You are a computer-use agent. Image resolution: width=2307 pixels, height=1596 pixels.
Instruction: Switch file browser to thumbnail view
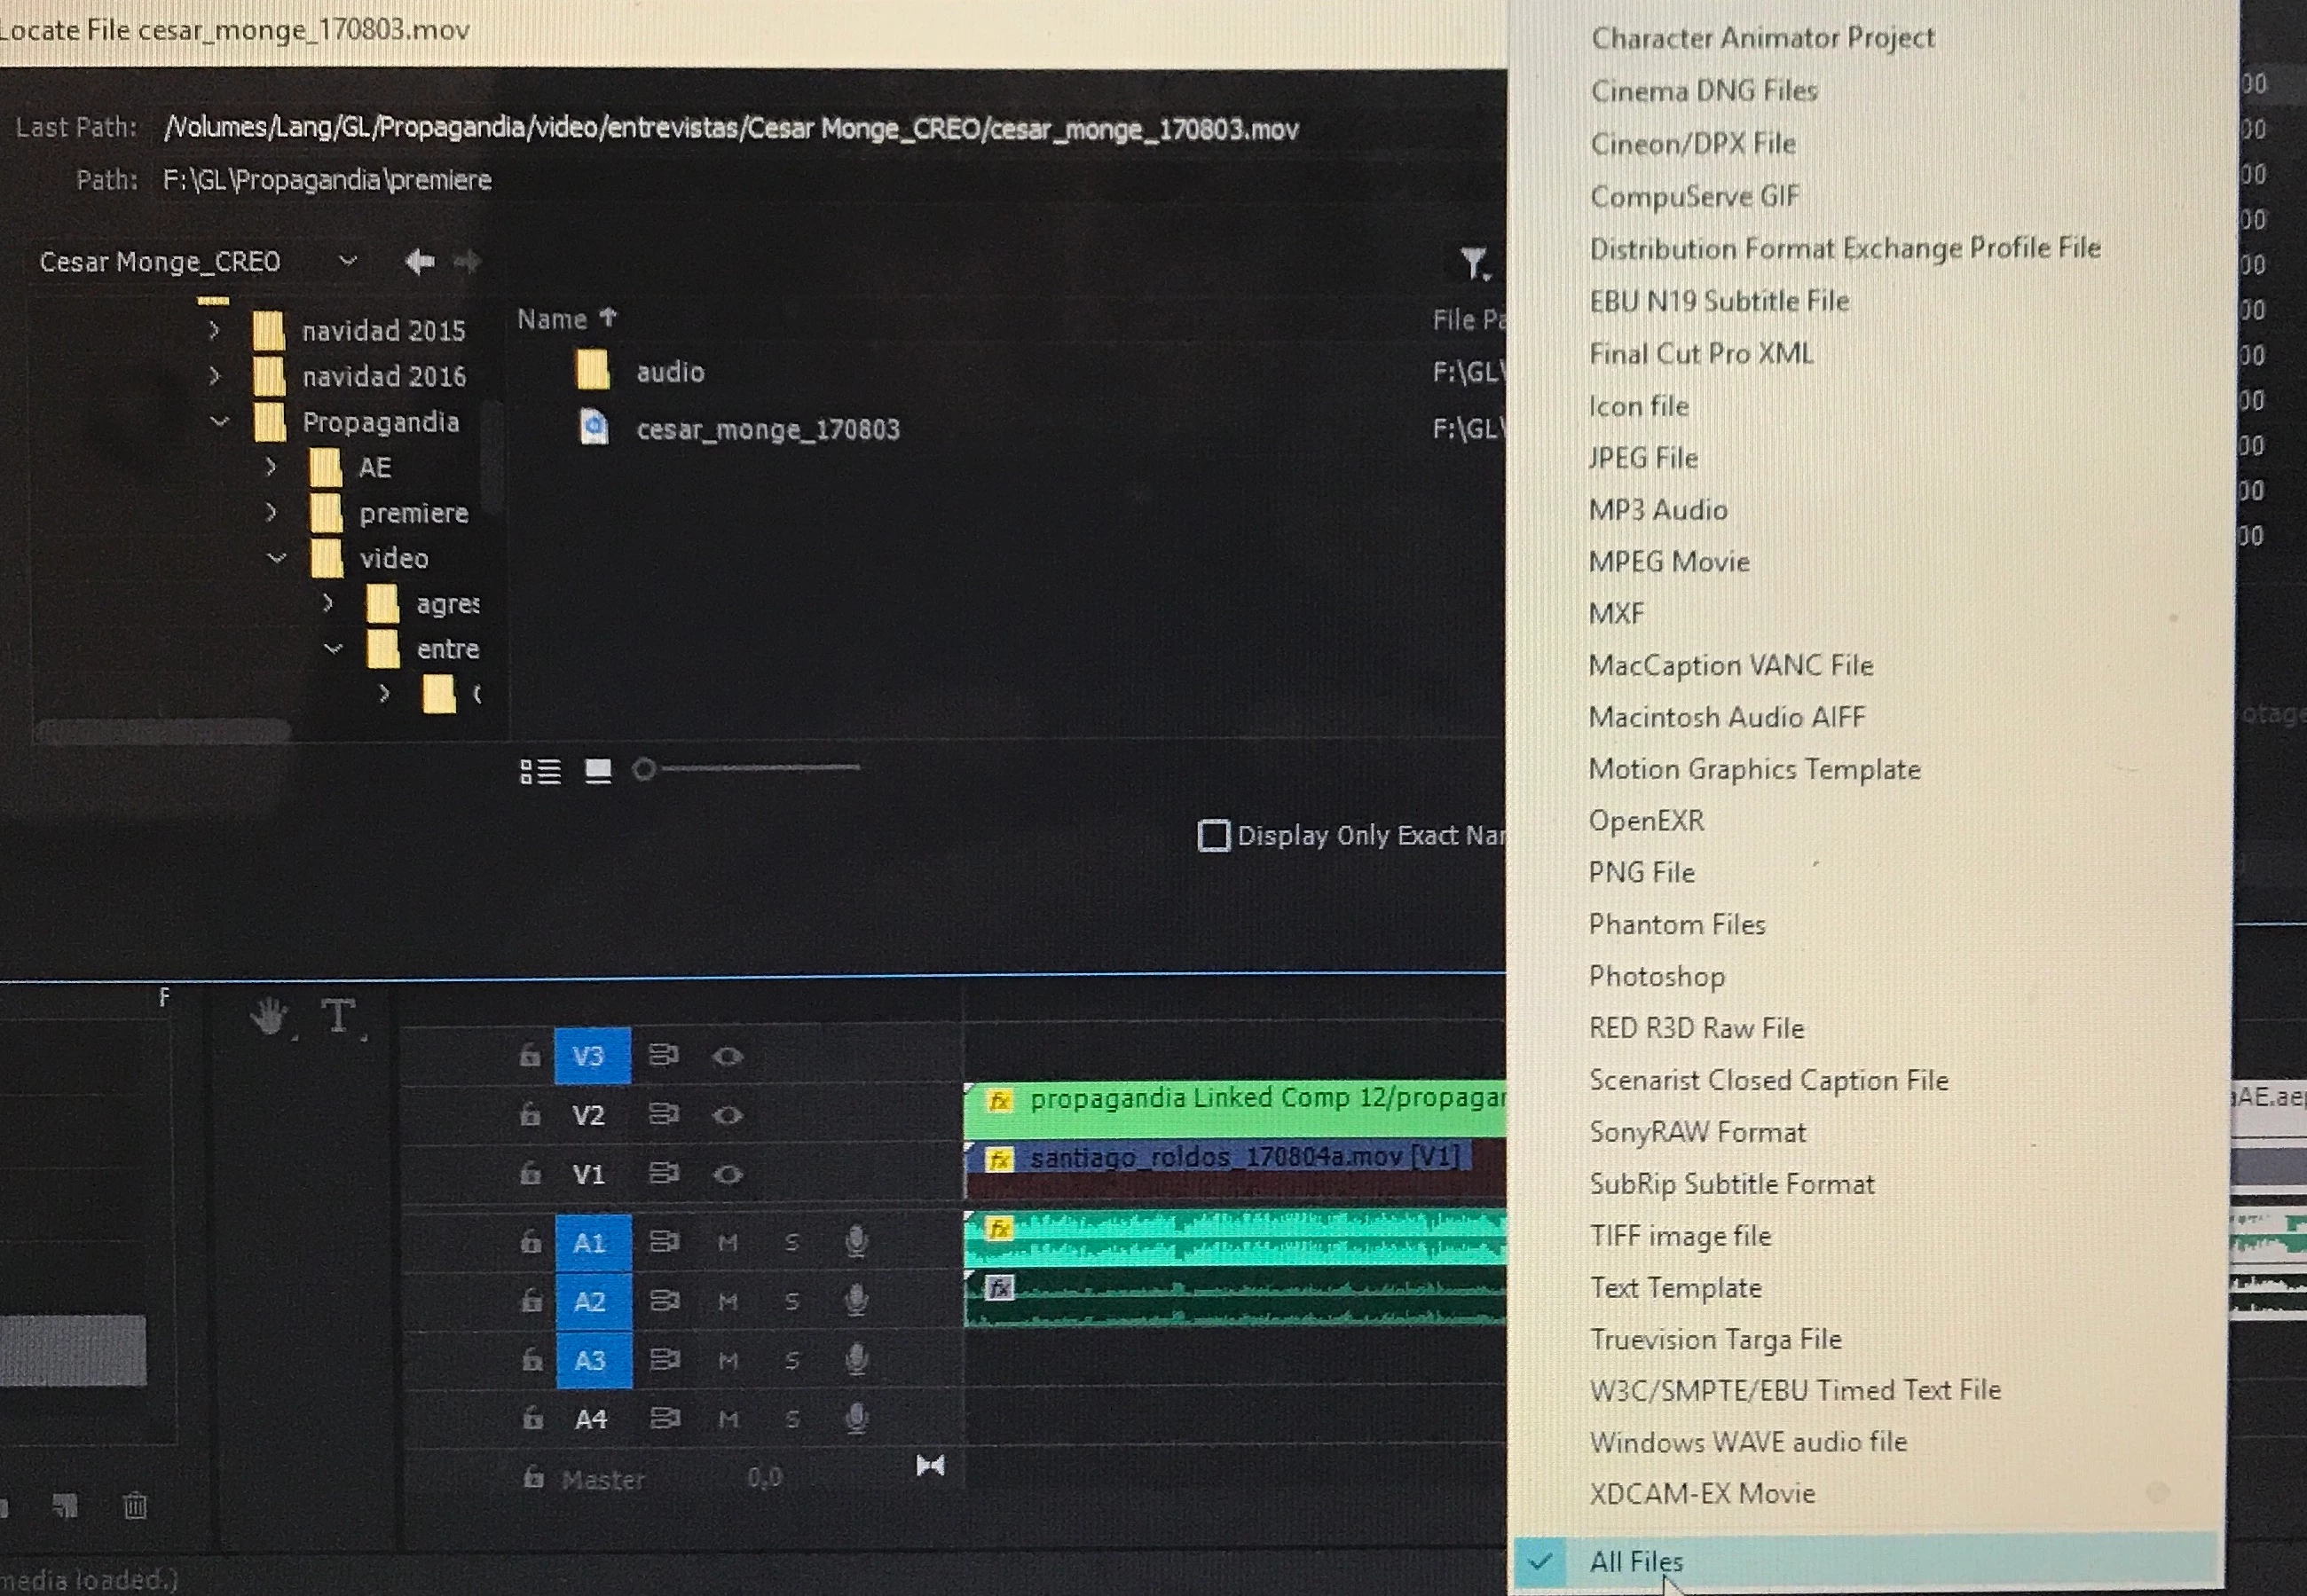[598, 771]
